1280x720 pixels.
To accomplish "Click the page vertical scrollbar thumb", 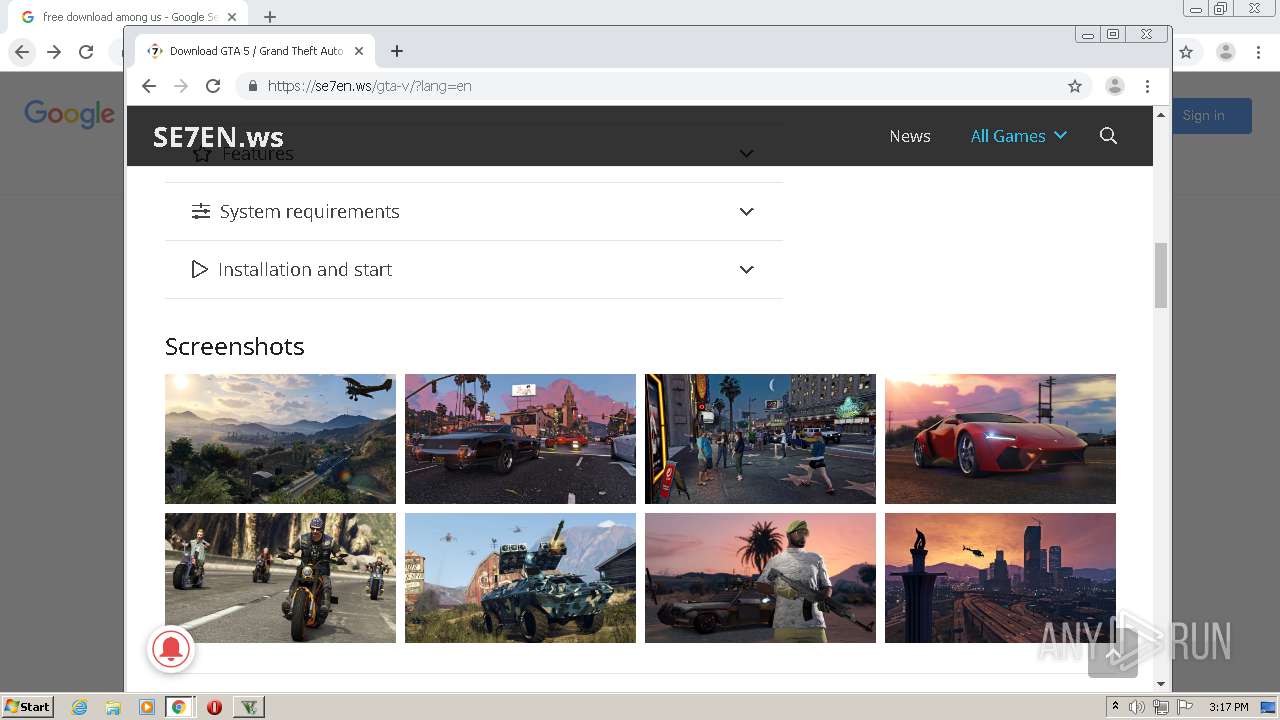I will (x=1161, y=275).
